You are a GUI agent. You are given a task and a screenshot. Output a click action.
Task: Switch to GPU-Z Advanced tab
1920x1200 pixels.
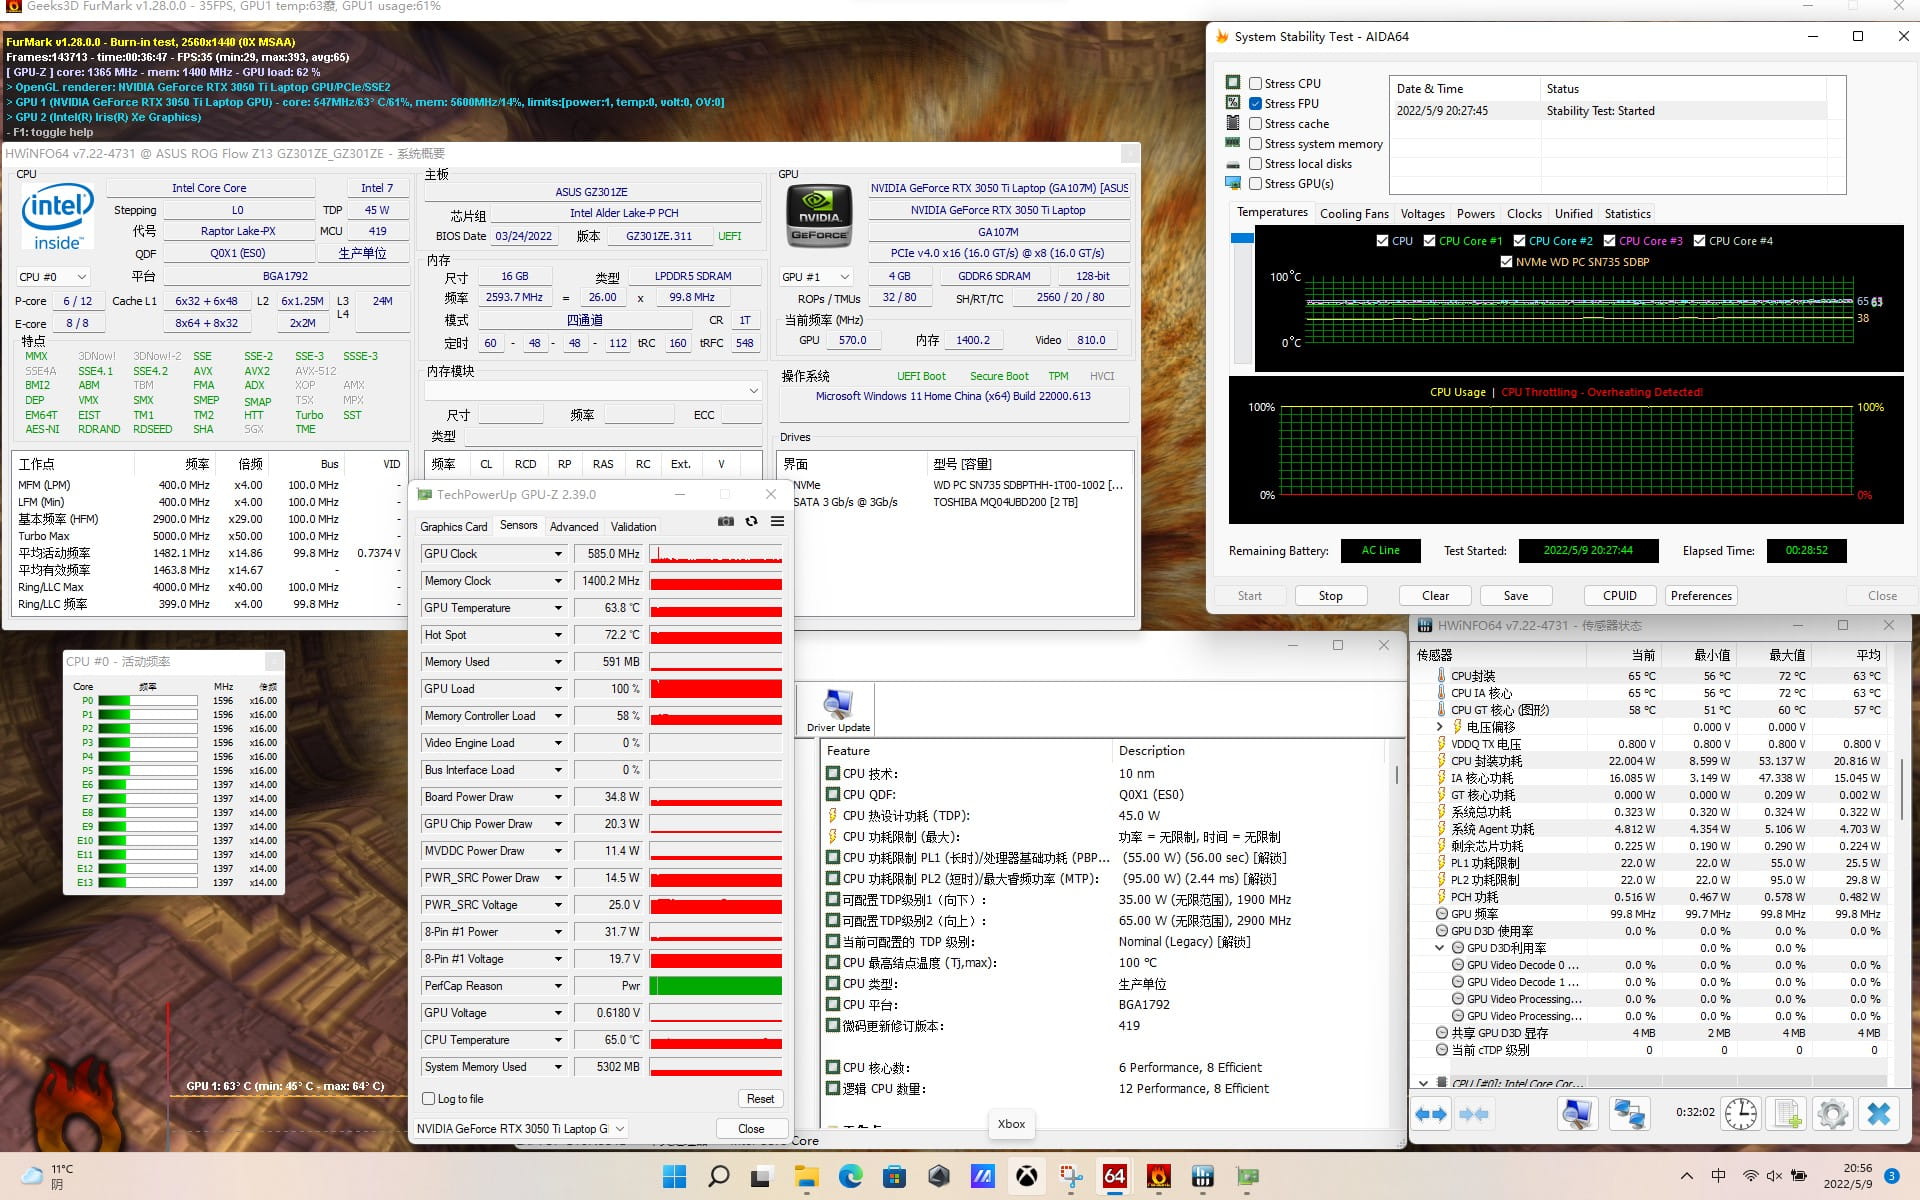(574, 527)
